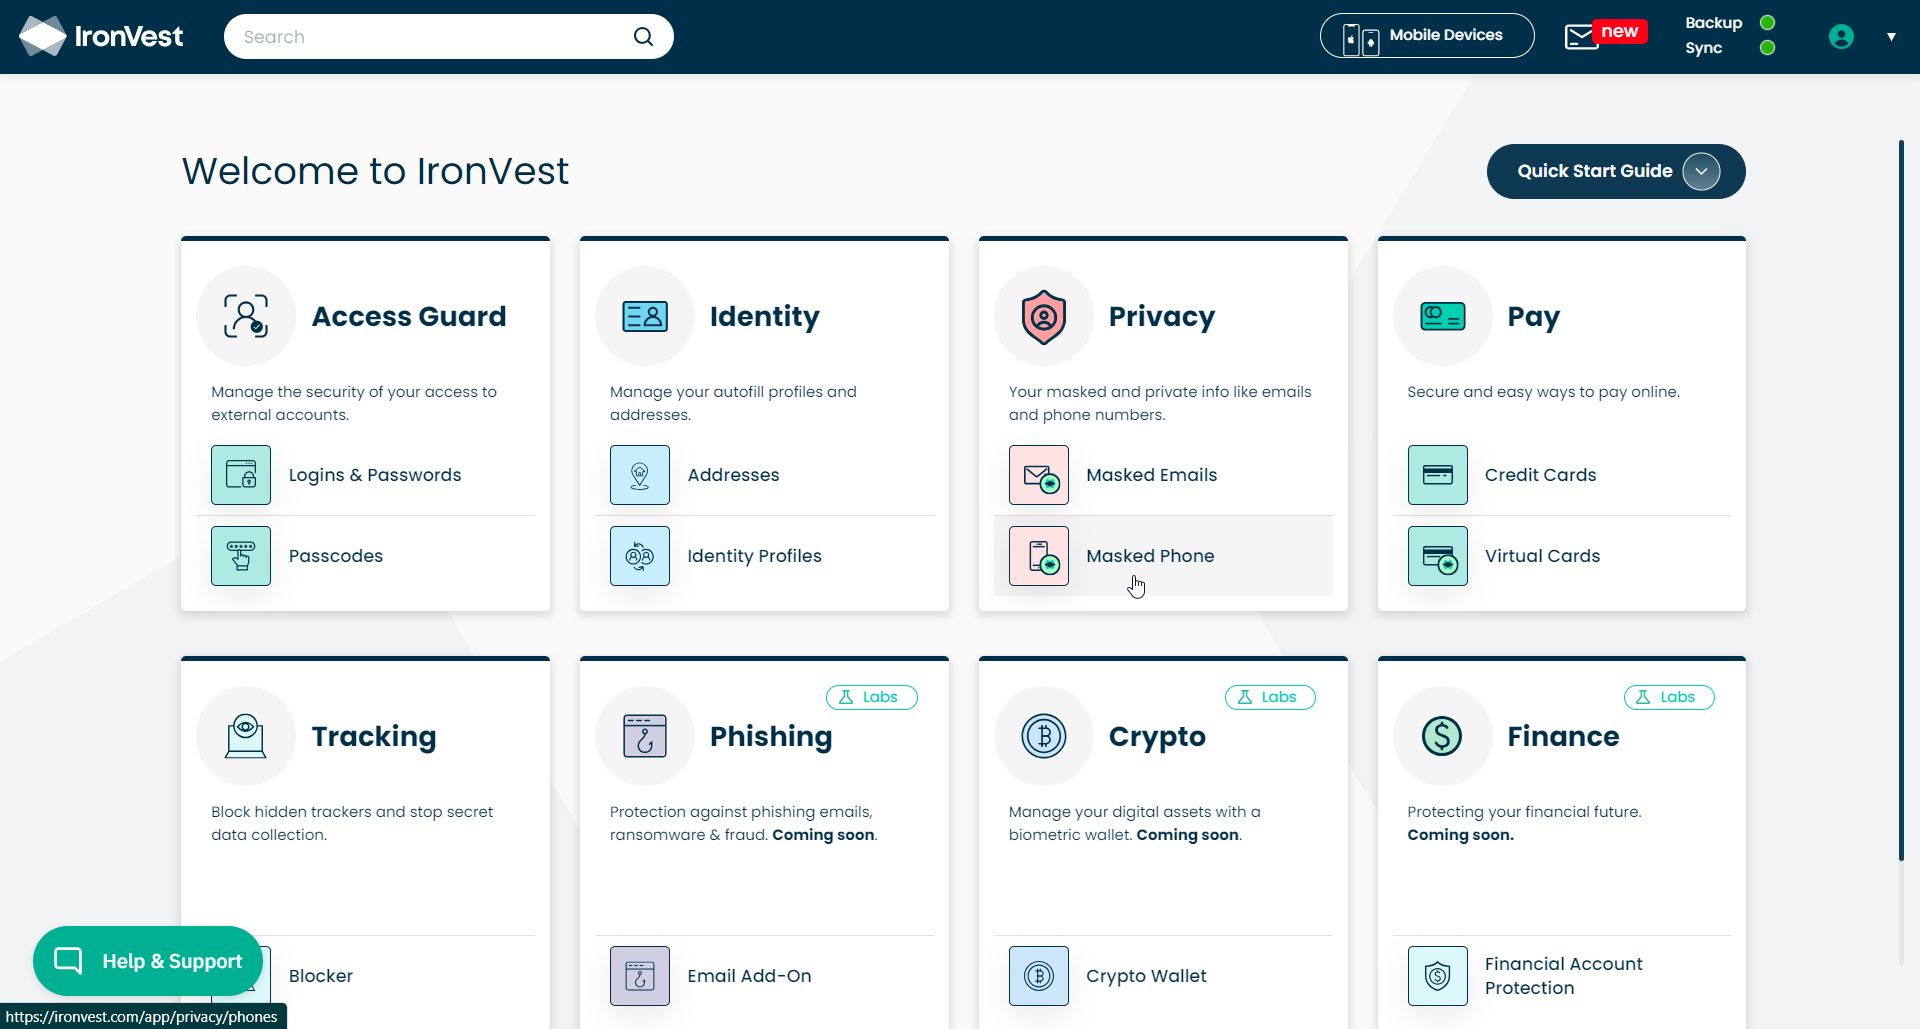Open Help & Support chat
1920x1029 pixels.
[148, 961]
